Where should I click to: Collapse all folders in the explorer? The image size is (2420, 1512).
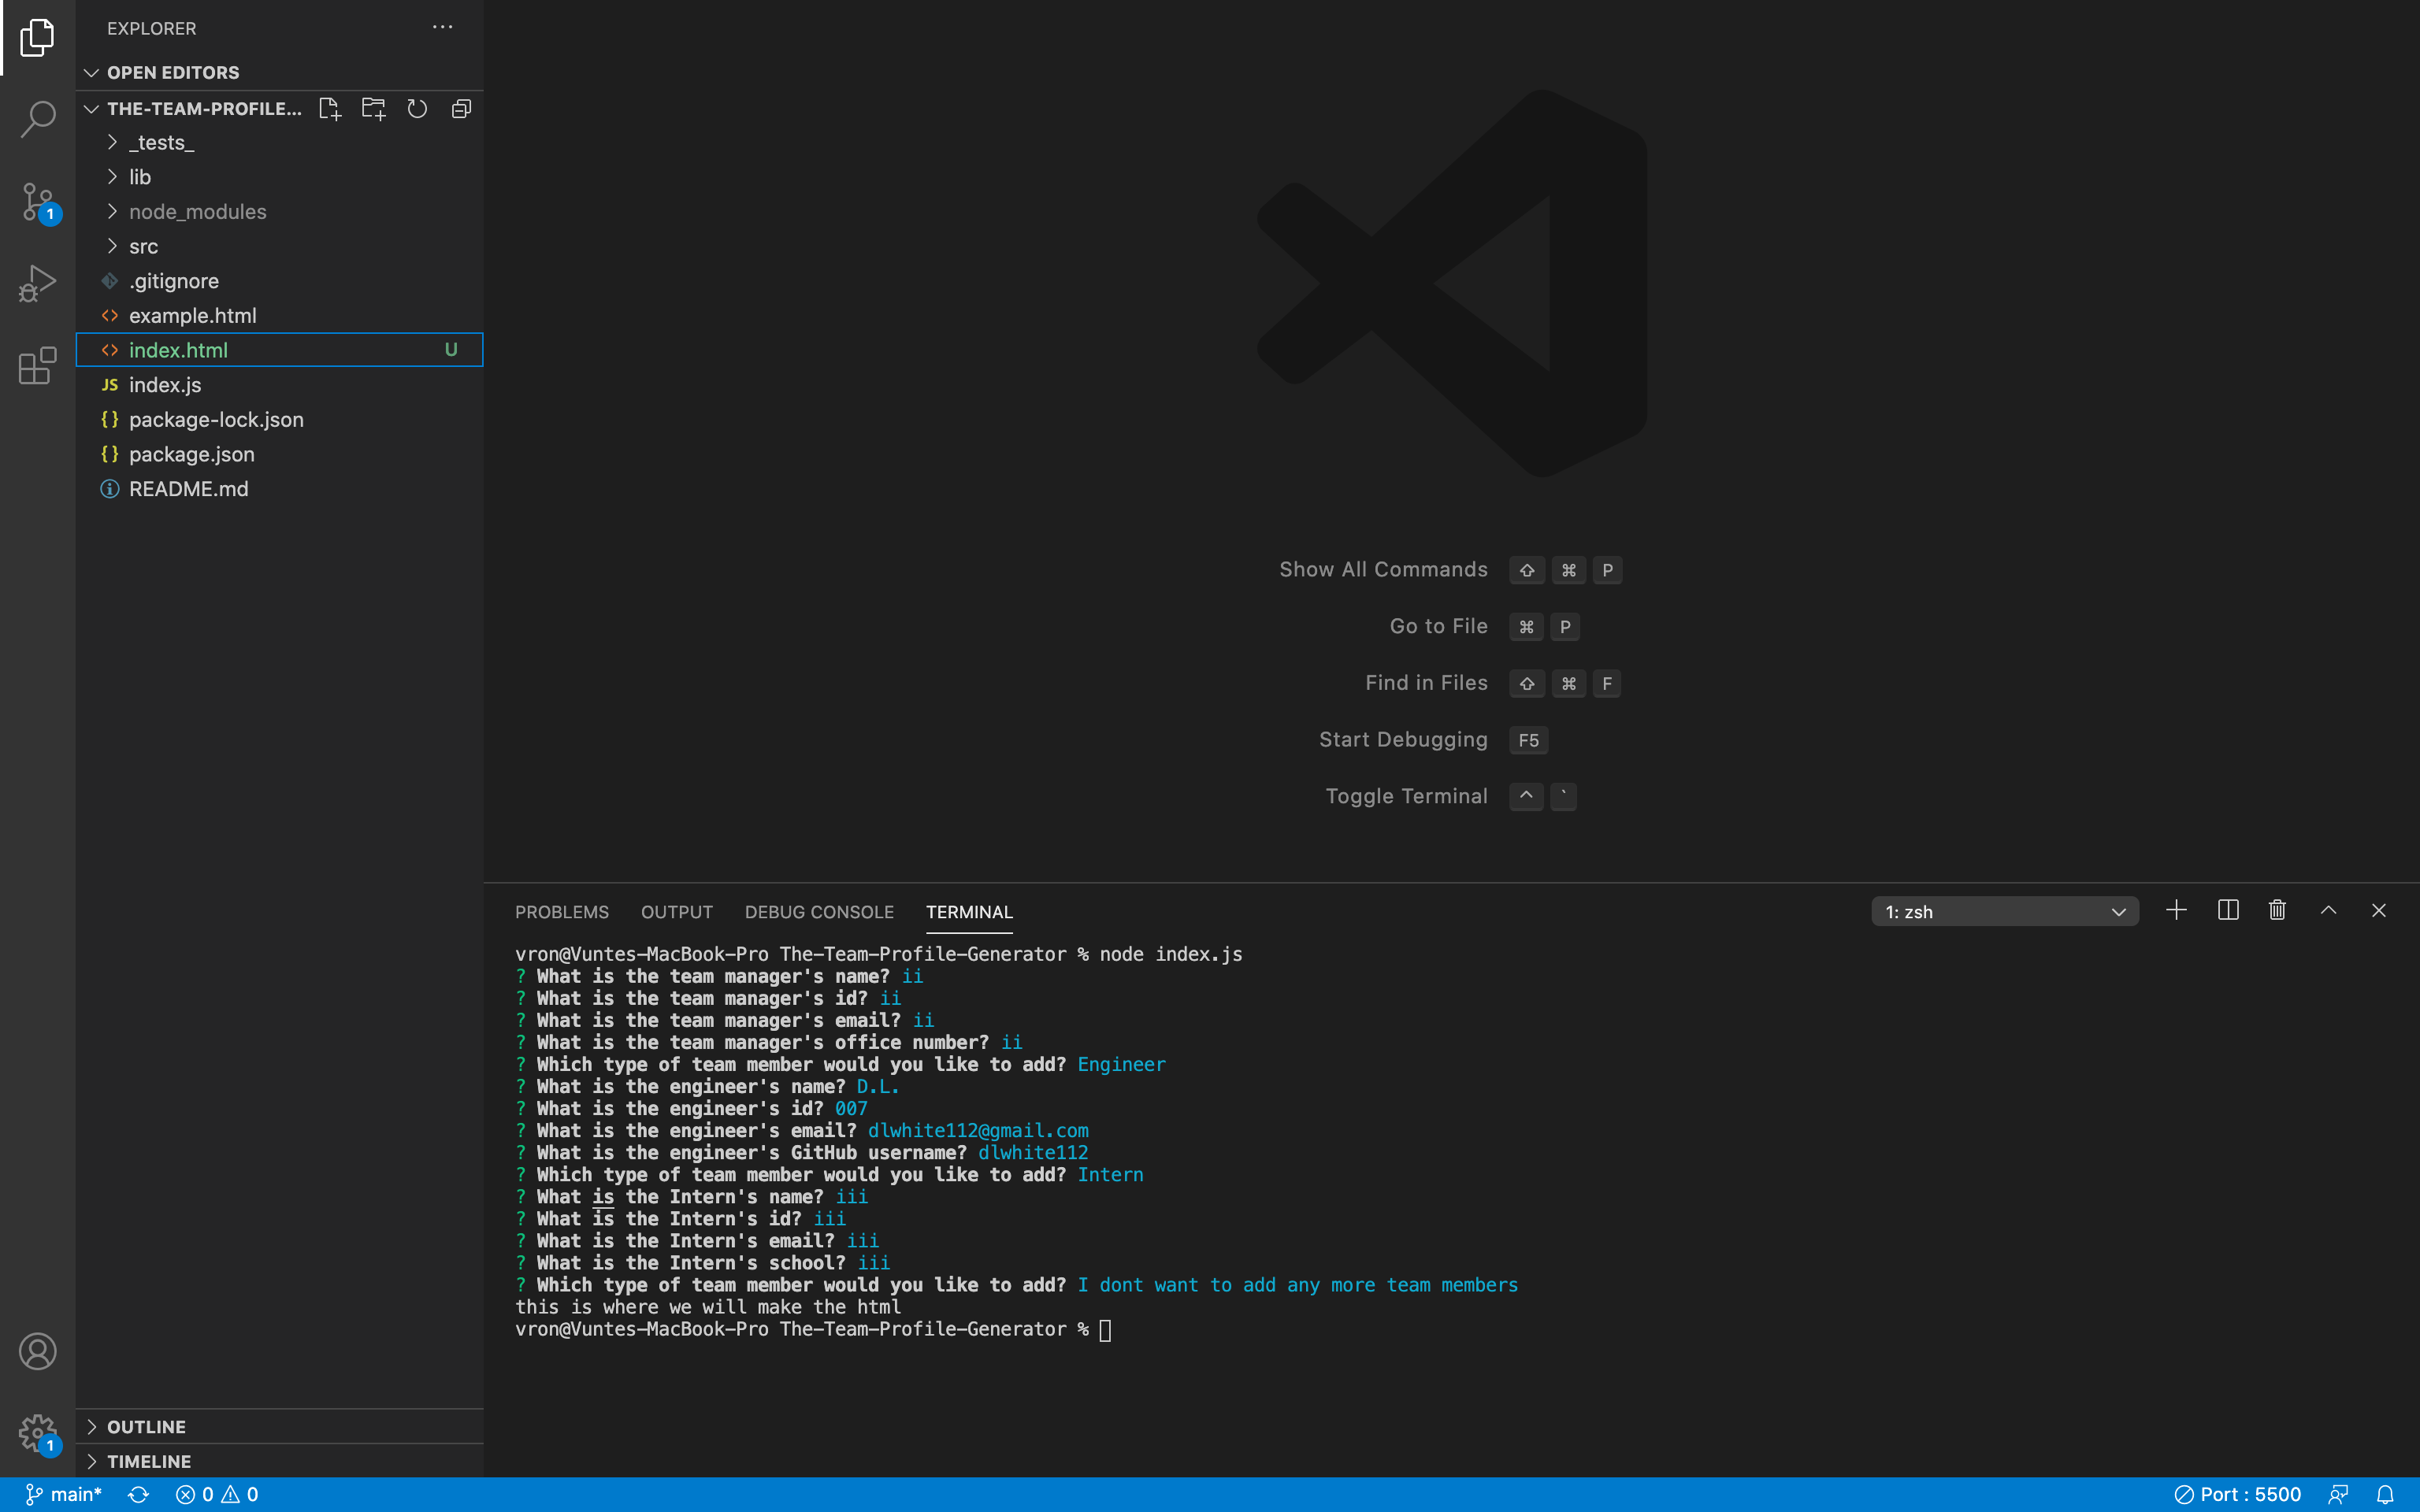[461, 108]
